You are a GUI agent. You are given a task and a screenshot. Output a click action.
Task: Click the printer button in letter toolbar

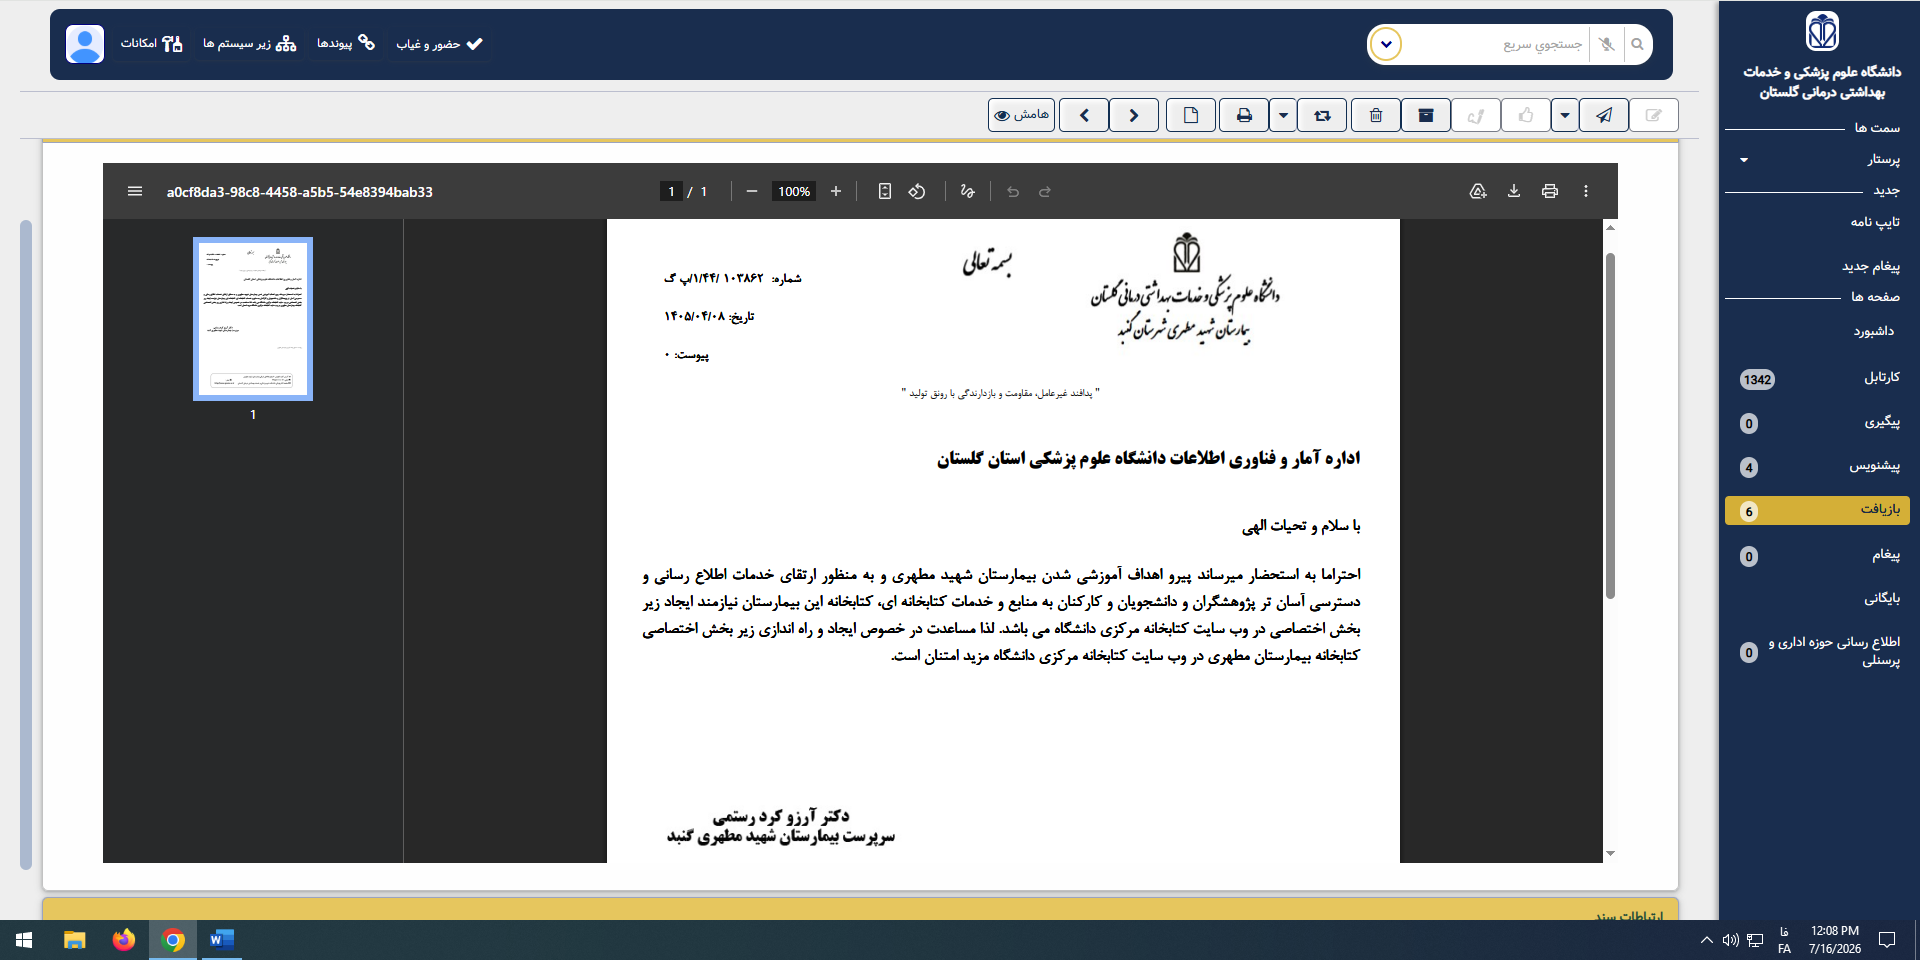(x=1244, y=115)
